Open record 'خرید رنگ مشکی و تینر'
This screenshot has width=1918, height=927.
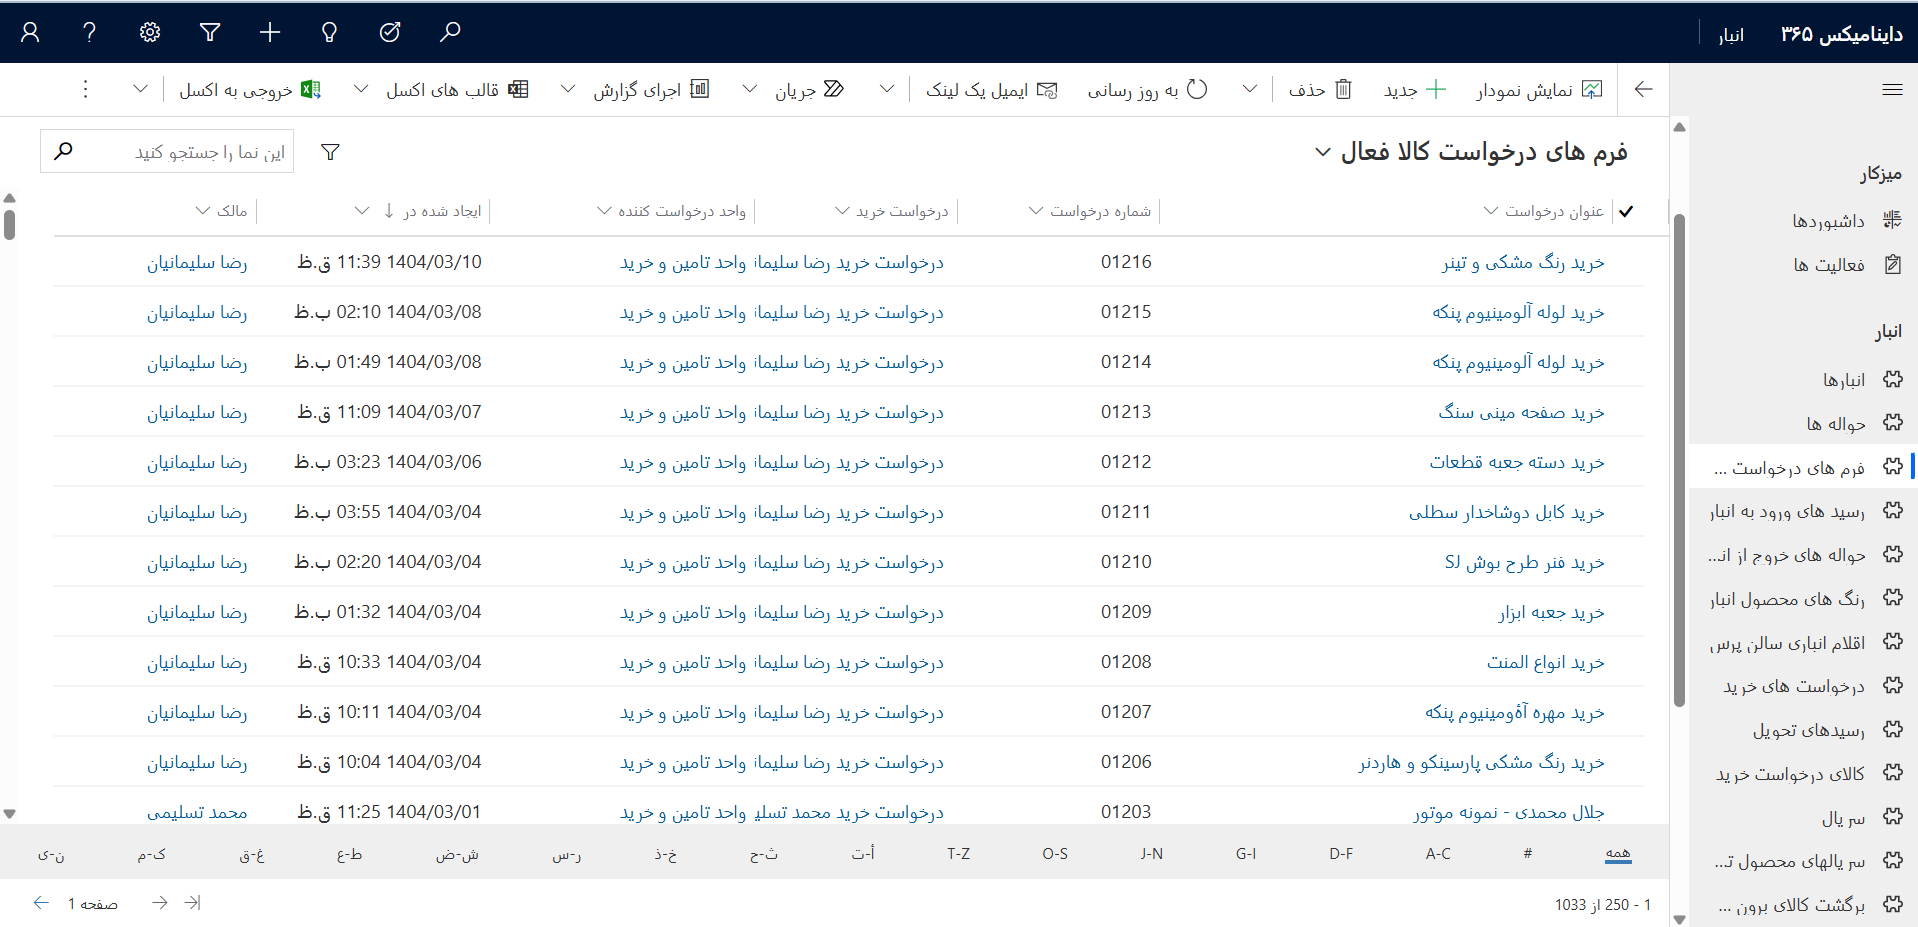tap(1523, 262)
